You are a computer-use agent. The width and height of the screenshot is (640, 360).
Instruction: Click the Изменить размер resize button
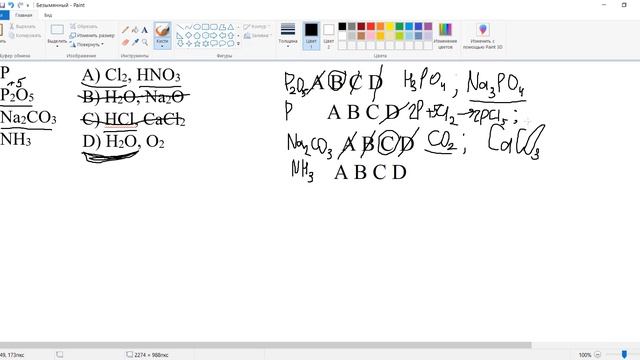[92, 36]
